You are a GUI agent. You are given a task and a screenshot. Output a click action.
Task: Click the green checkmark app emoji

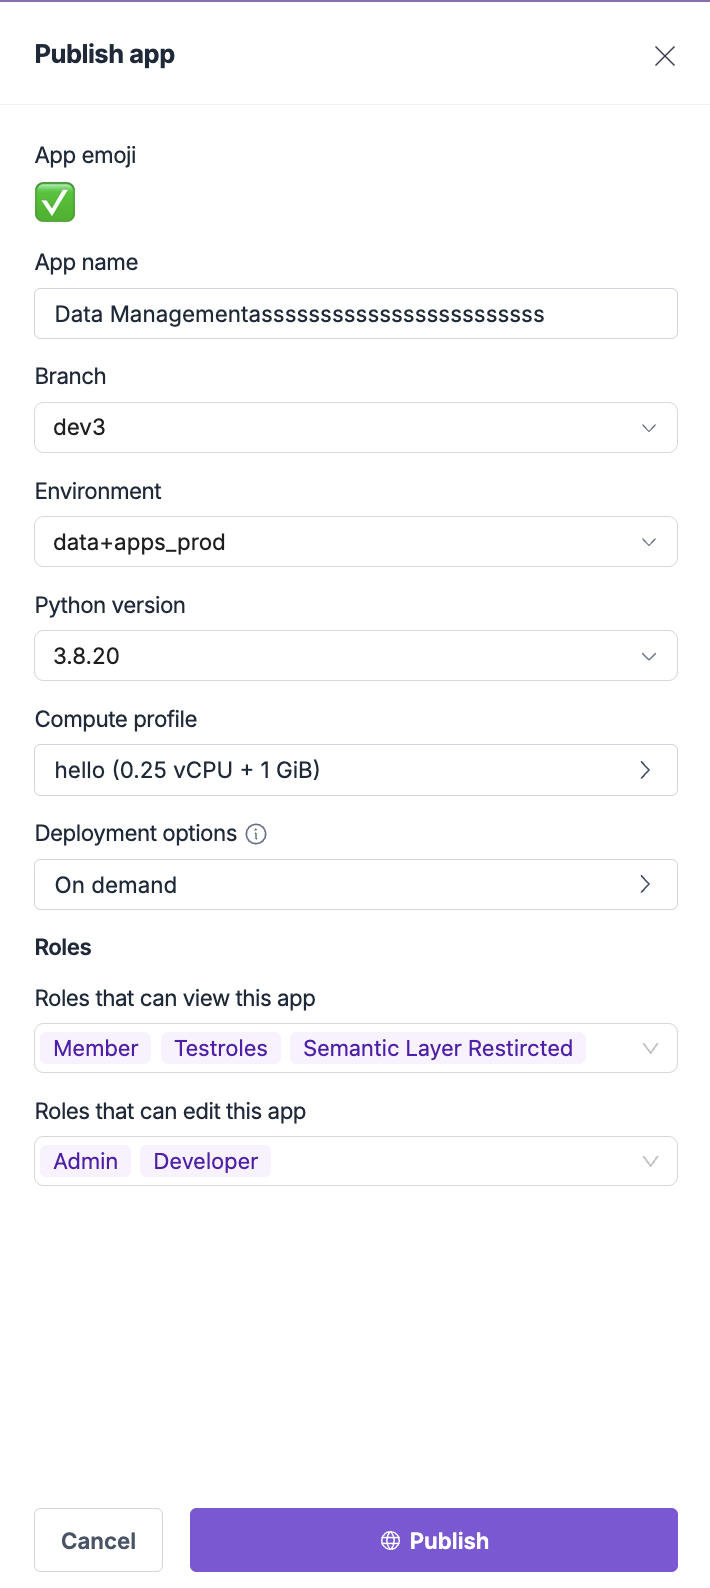pos(55,203)
